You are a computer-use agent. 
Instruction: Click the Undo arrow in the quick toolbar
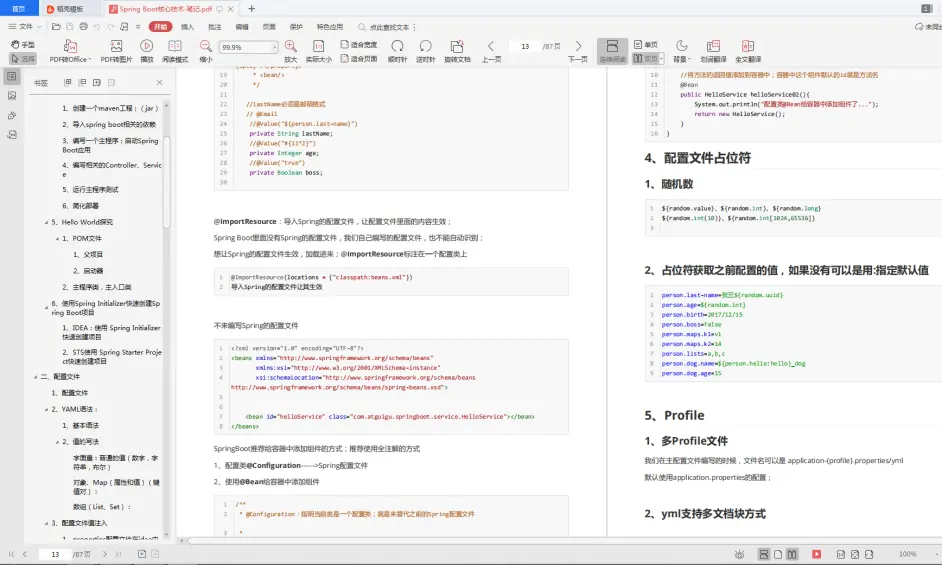[97, 26]
